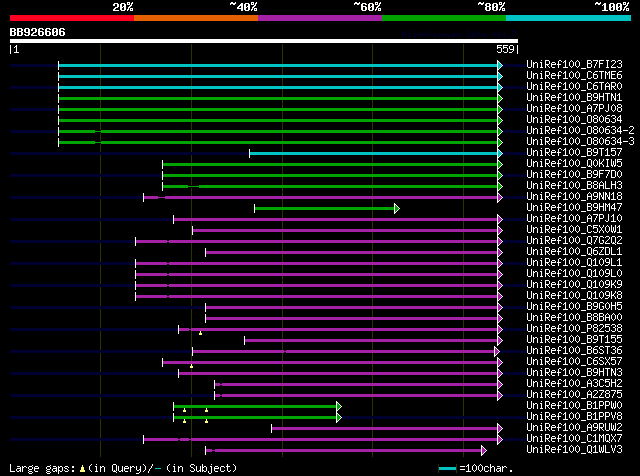Image resolution: width=640 pixels, height=476 pixels.
Task: Click the UniRef100_C6TAR0 hit name
Action: (x=574, y=87)
